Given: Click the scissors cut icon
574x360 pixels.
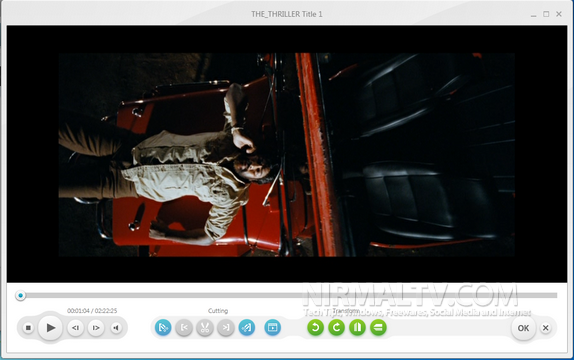Looking at the screenshot, I should 205,327.
